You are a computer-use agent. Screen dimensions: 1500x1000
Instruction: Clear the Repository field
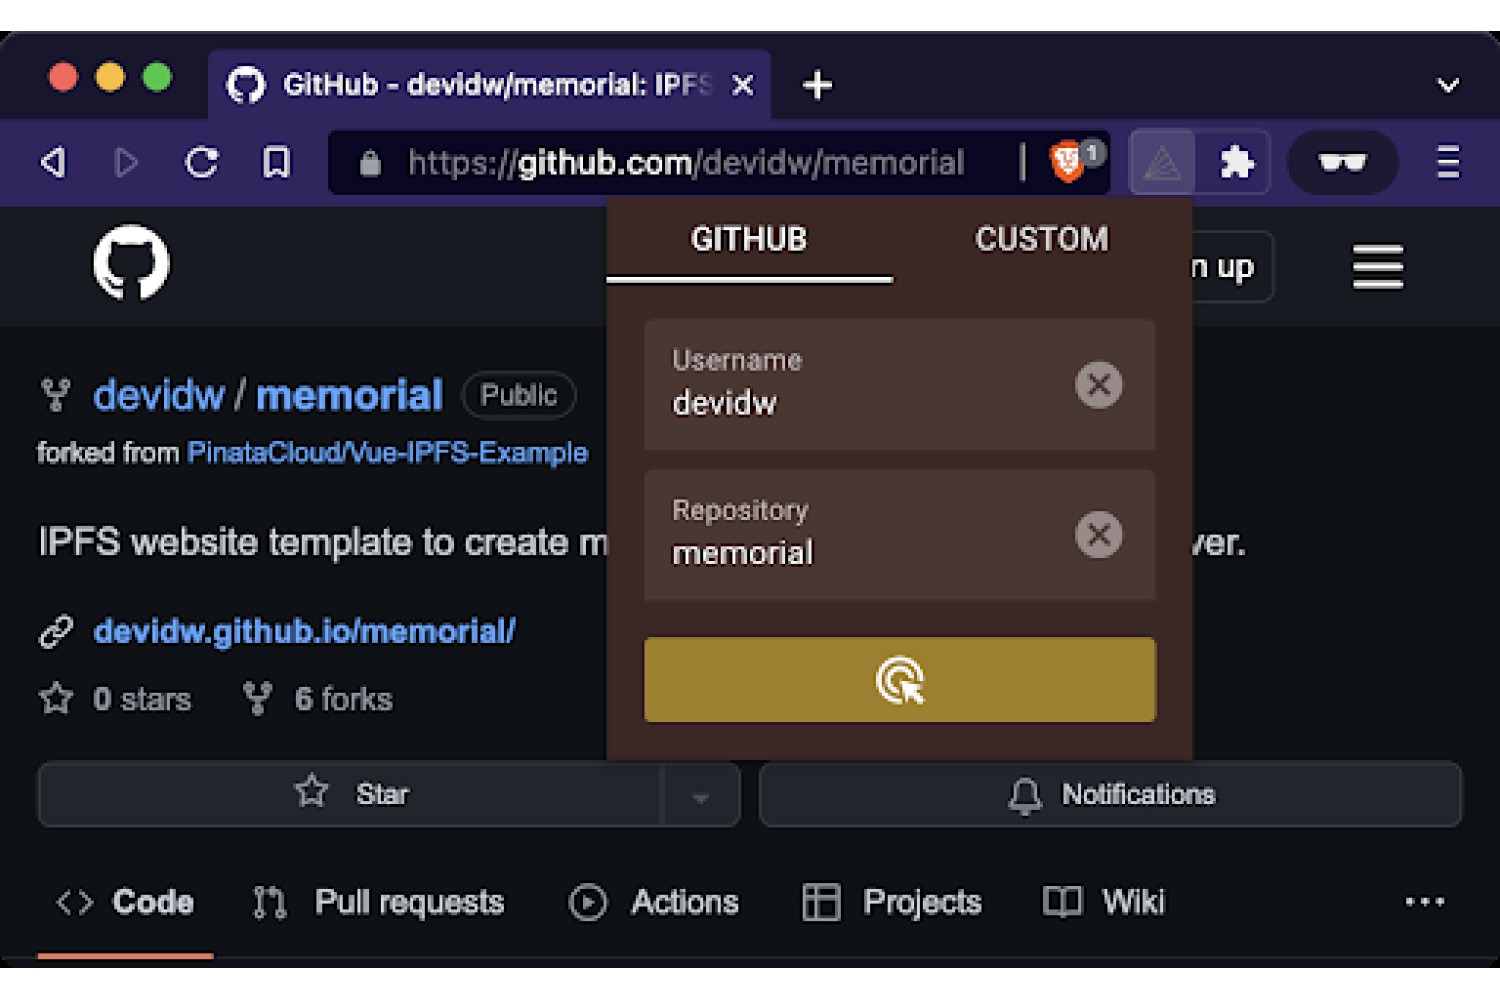coord(1098,535)
